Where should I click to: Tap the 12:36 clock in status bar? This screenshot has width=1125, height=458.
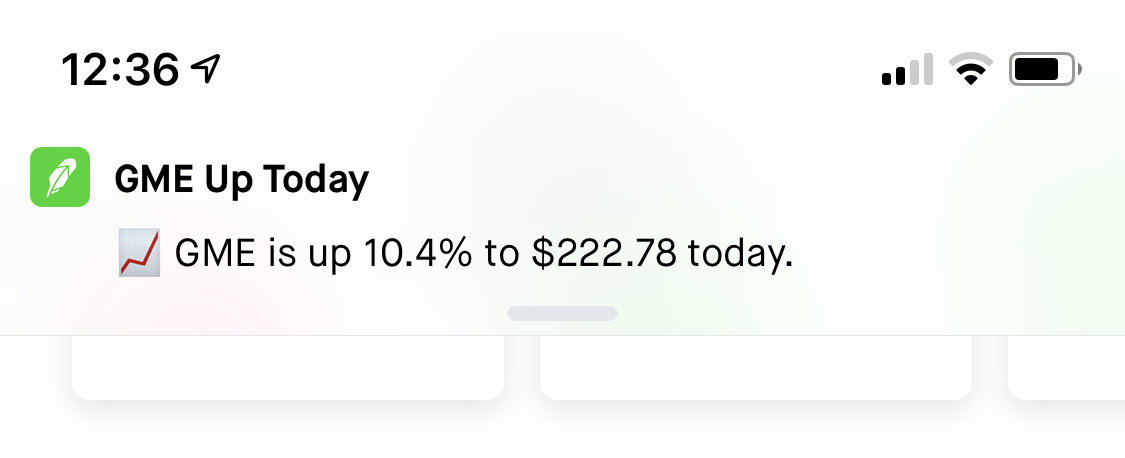(x=120, y=70)
